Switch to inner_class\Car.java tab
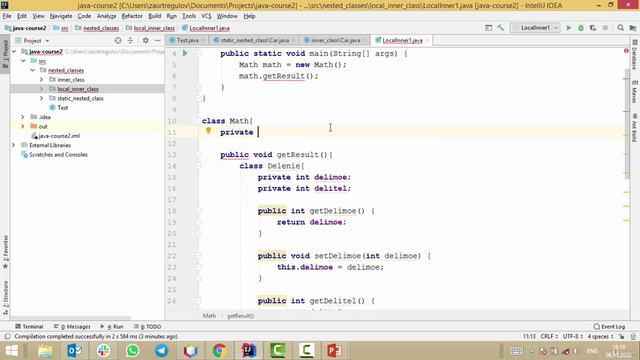 coord(335,40)
